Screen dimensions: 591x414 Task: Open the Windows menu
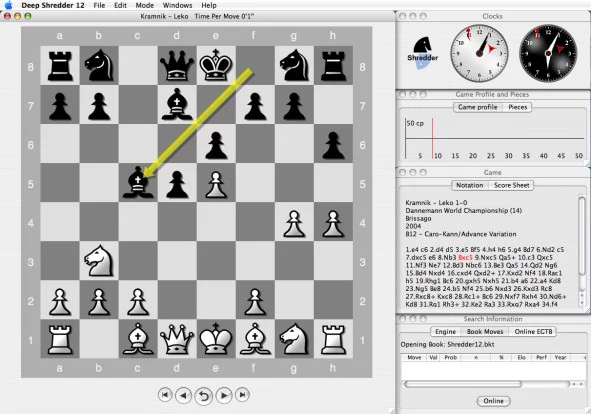click(x=177, y=5)
